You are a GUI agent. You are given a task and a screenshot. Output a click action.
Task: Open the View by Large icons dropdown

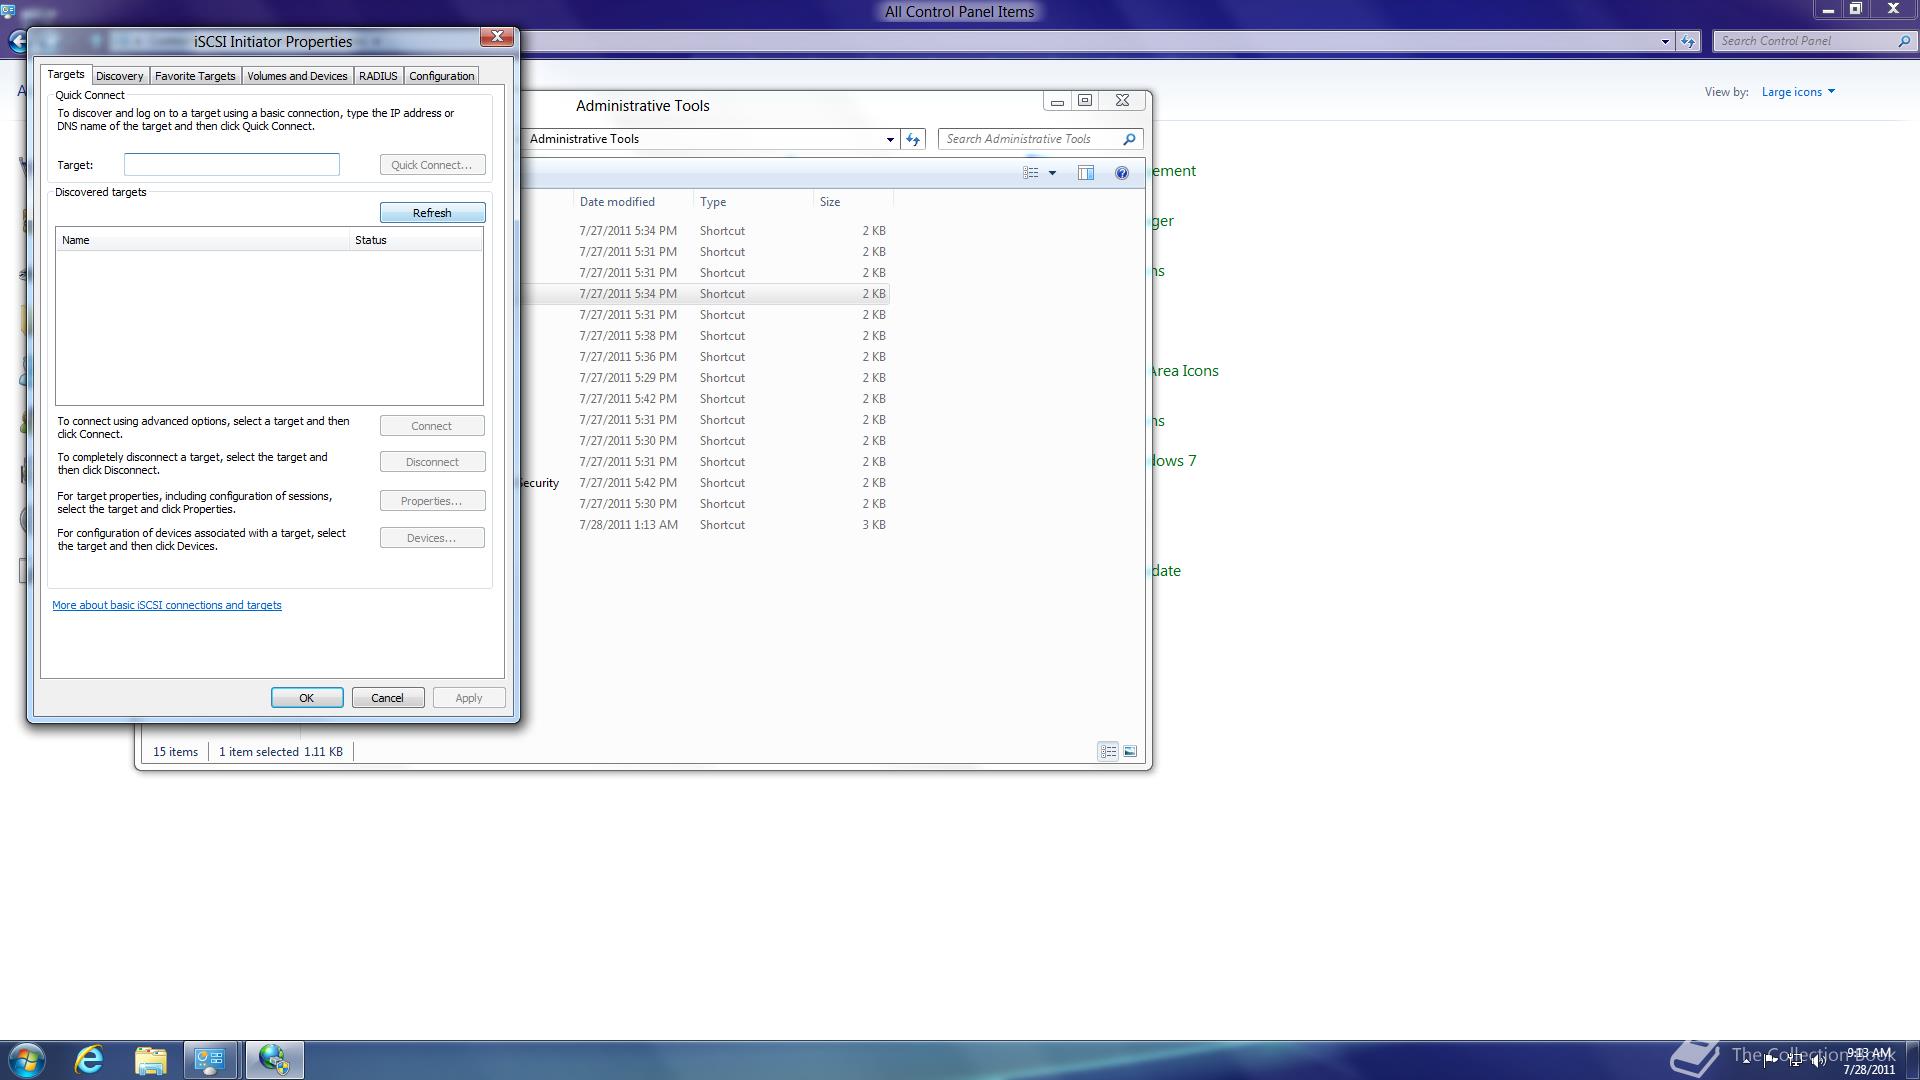coord(1798,92)
